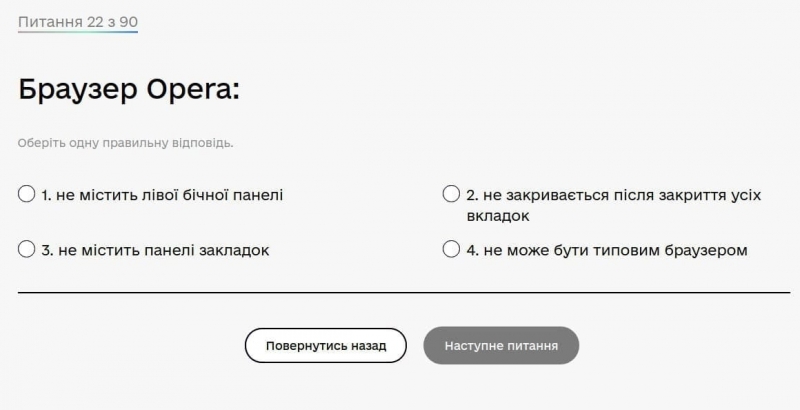Click the horizontal divider above the buttons
The width and height of the screenshot is (800, 410).
click(x=403, y=293)
